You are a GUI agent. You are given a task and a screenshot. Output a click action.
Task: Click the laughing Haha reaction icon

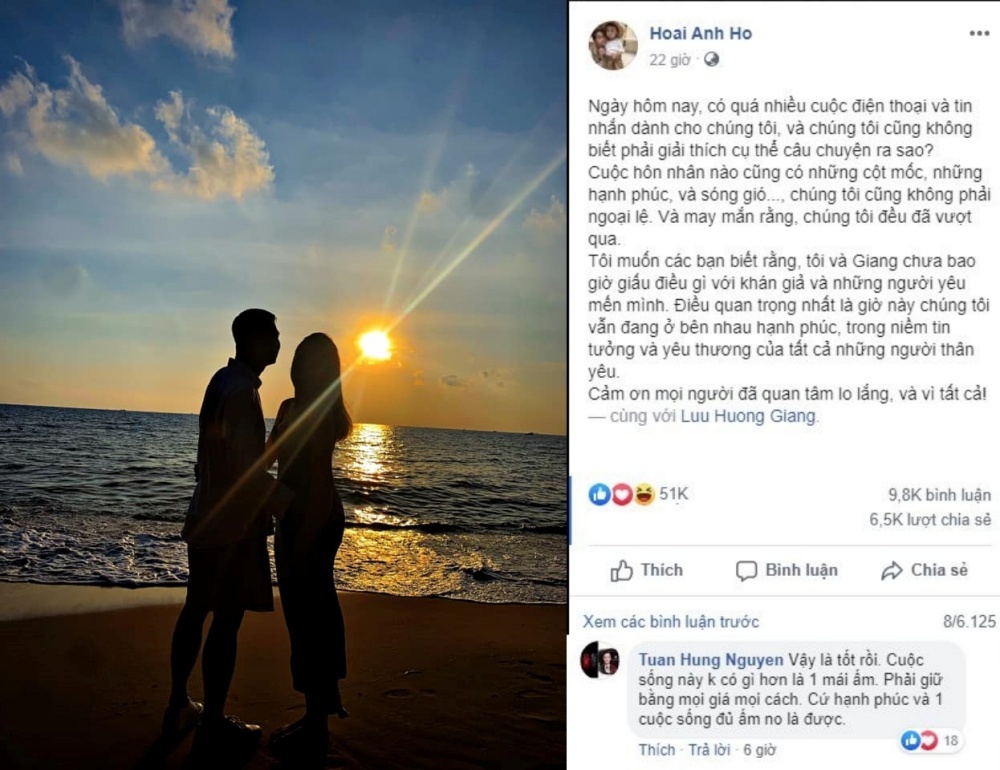click(644, 494)
